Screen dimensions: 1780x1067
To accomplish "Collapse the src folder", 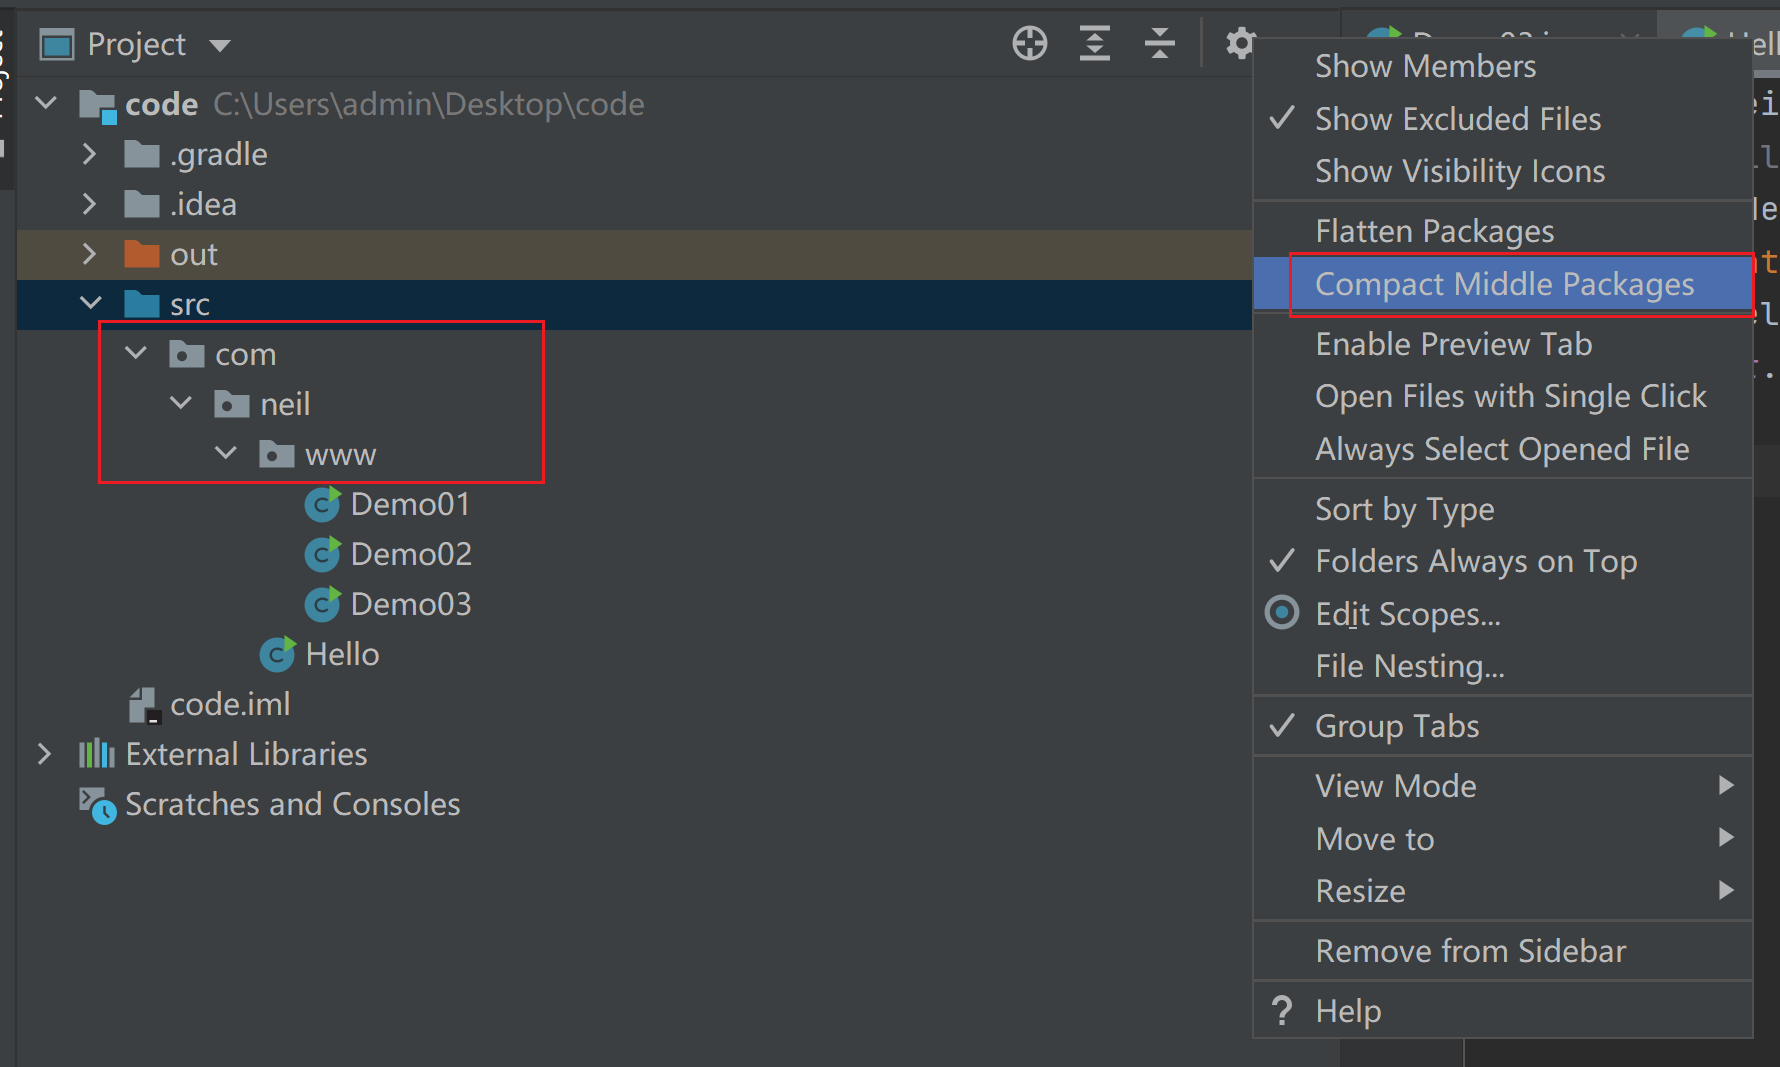I will pos(90,303).
